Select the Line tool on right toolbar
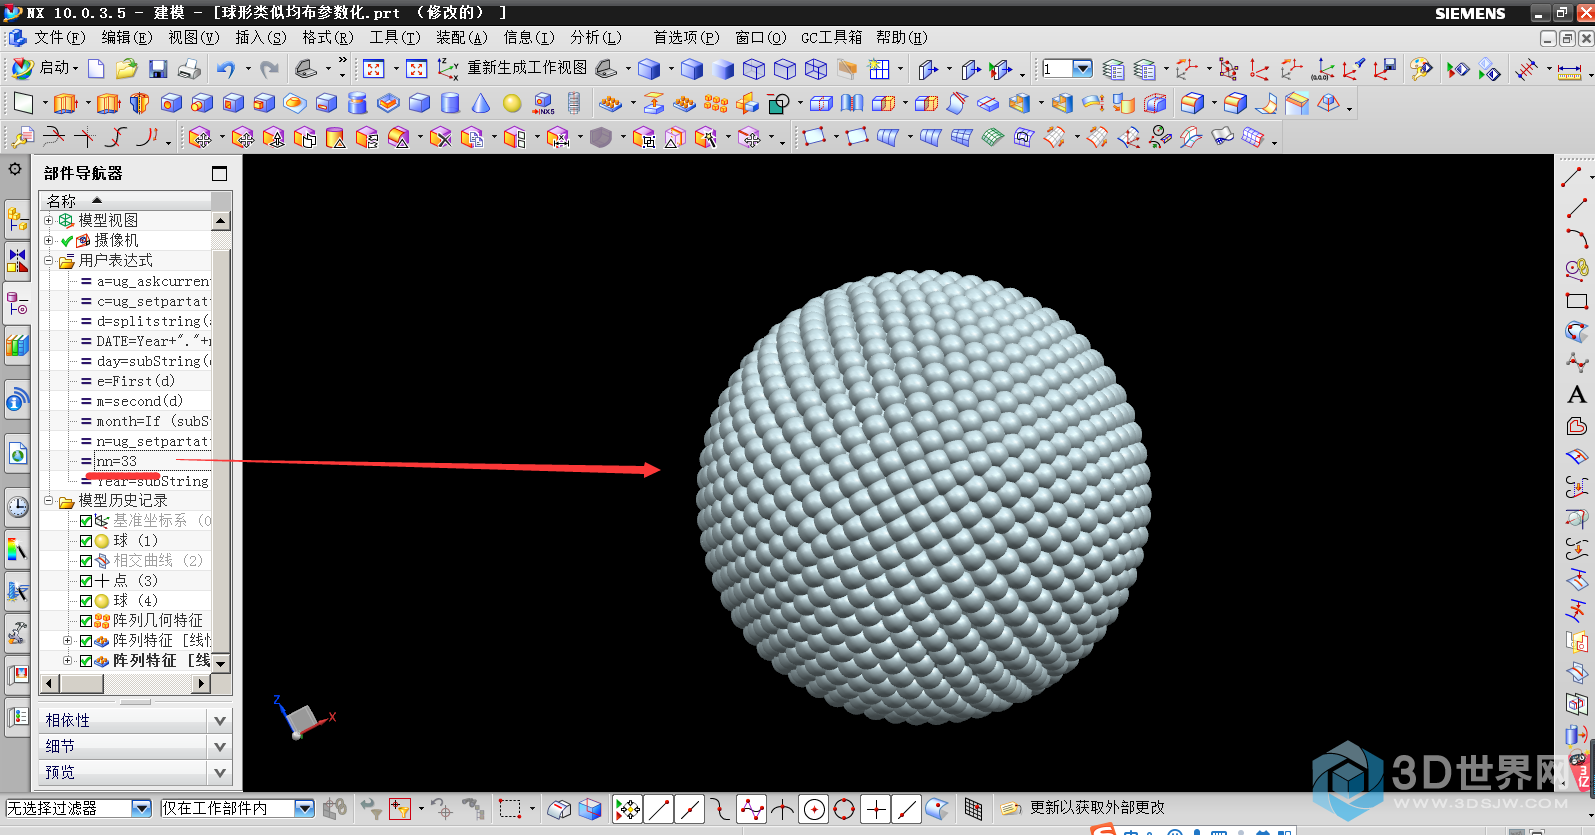The width and height of the screenshot is (1595, 835). coord(1577,208)
